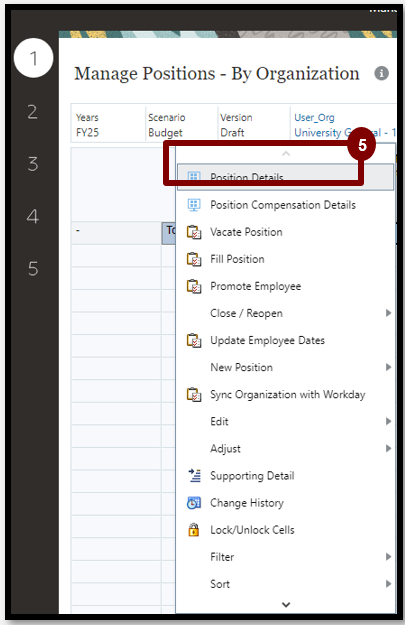Collapse menu upward with top chevron
This screenshot has height=625, width=405.
coord(286,153)
